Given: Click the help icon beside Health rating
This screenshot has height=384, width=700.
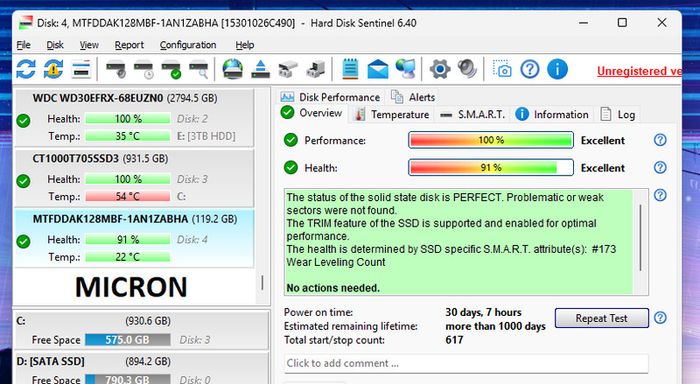Looking at the screenshot, I should [660, 167].
